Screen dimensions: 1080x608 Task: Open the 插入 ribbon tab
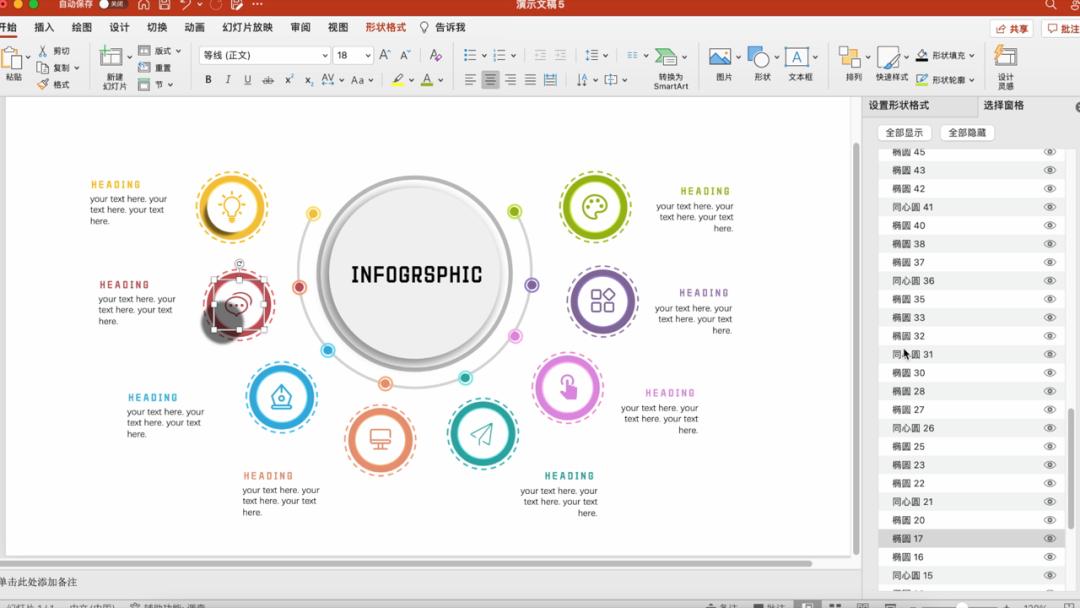(x=44, y=28)
